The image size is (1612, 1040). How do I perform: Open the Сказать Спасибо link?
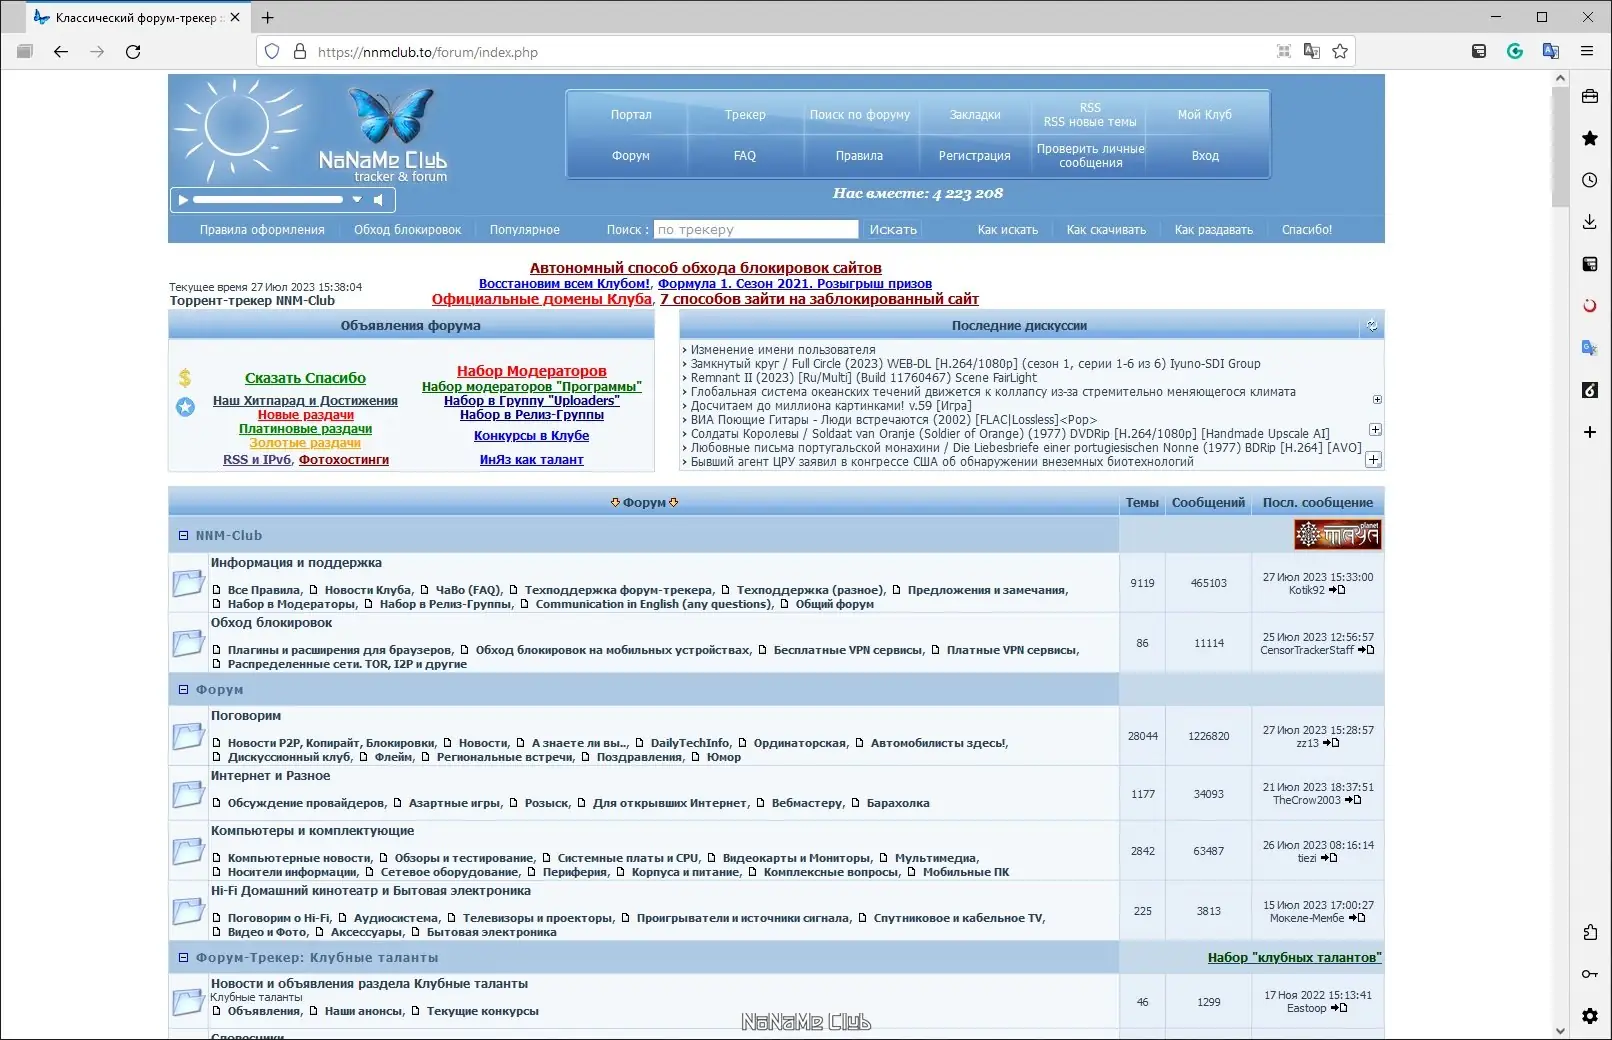click(305, 378)
